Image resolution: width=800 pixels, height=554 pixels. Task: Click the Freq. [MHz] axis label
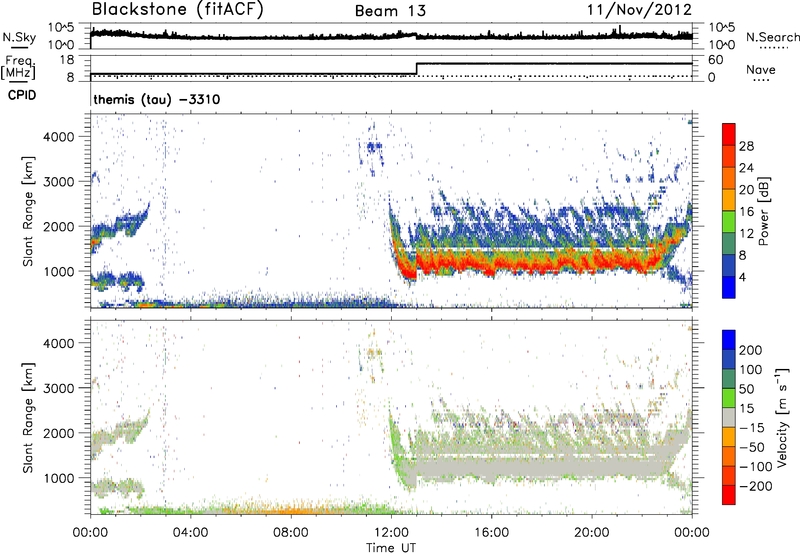point(18,67)
